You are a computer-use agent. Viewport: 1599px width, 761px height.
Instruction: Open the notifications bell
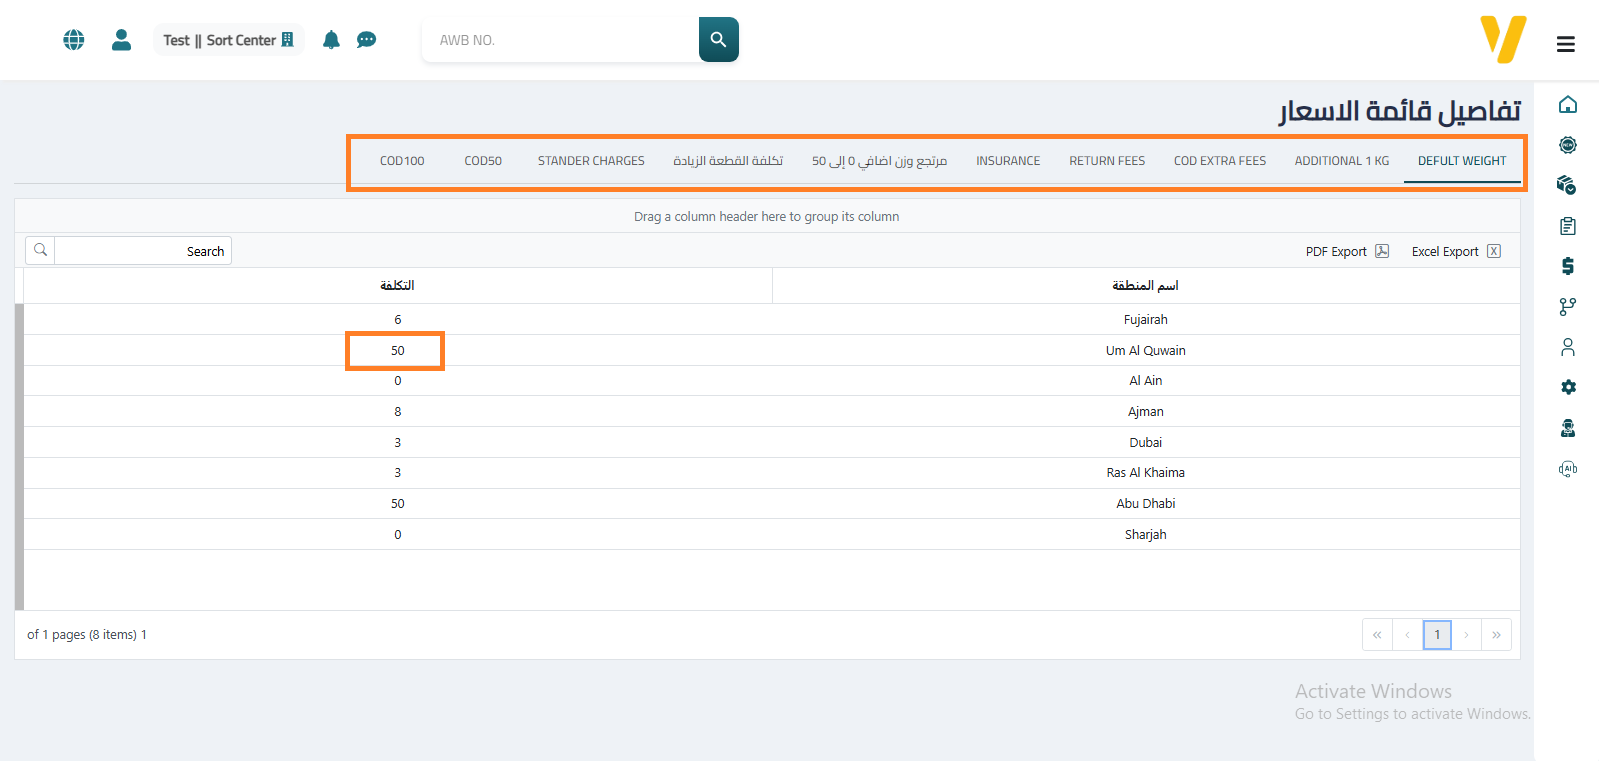[331, 40]
